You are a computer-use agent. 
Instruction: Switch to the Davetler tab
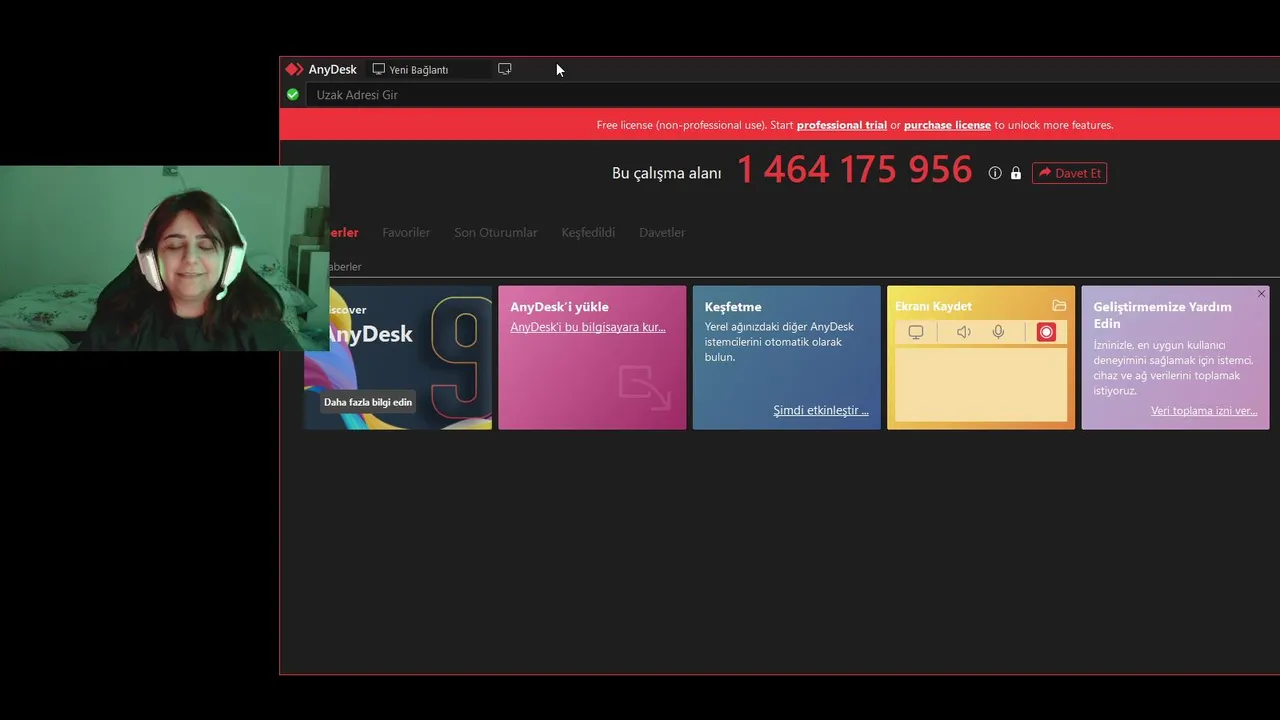tap(662, 232)
